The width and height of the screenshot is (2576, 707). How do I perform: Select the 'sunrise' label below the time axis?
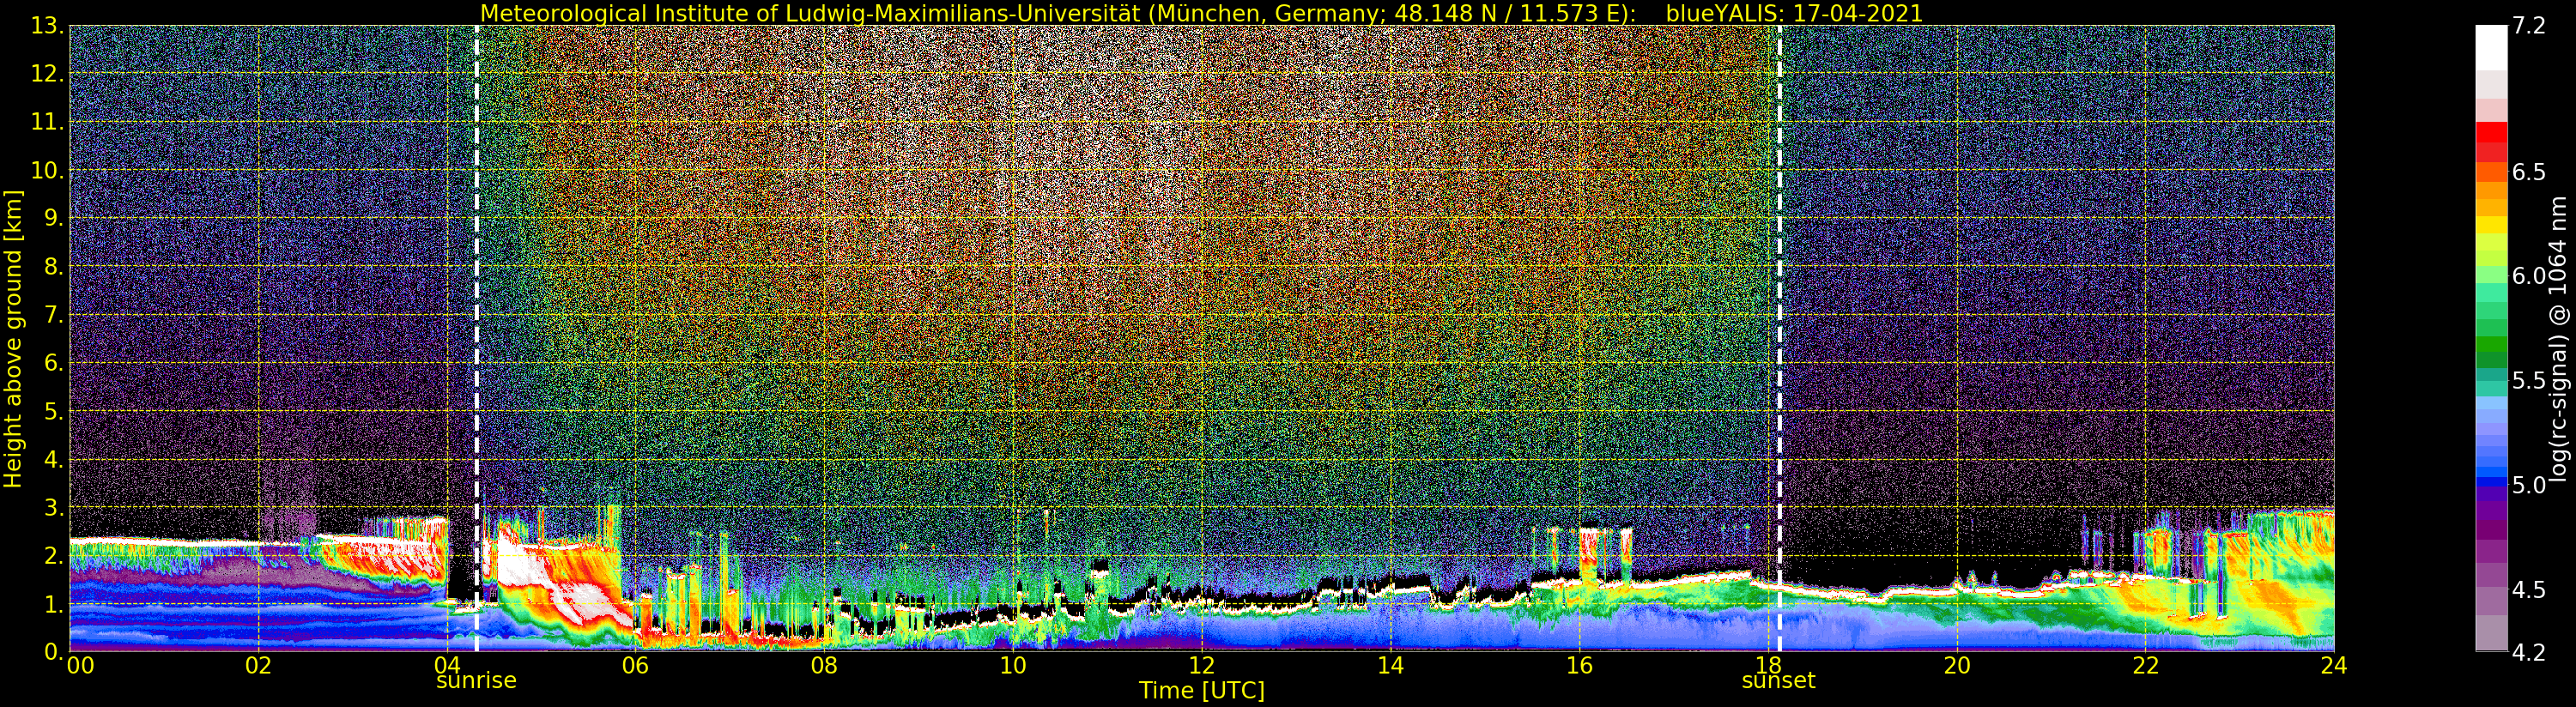(x=476, y=681)
